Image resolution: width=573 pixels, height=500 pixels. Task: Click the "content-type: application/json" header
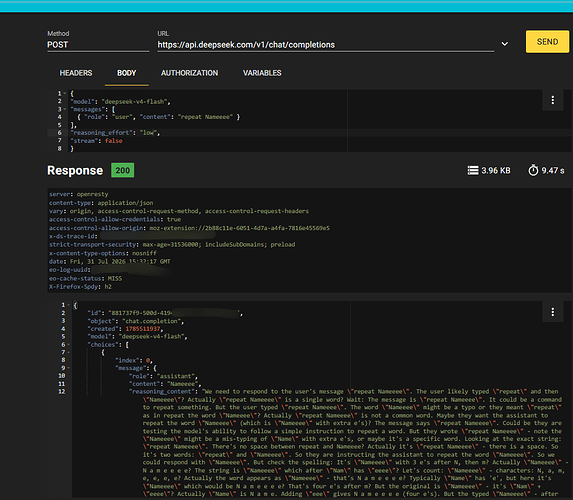click(x=101, y=203)
